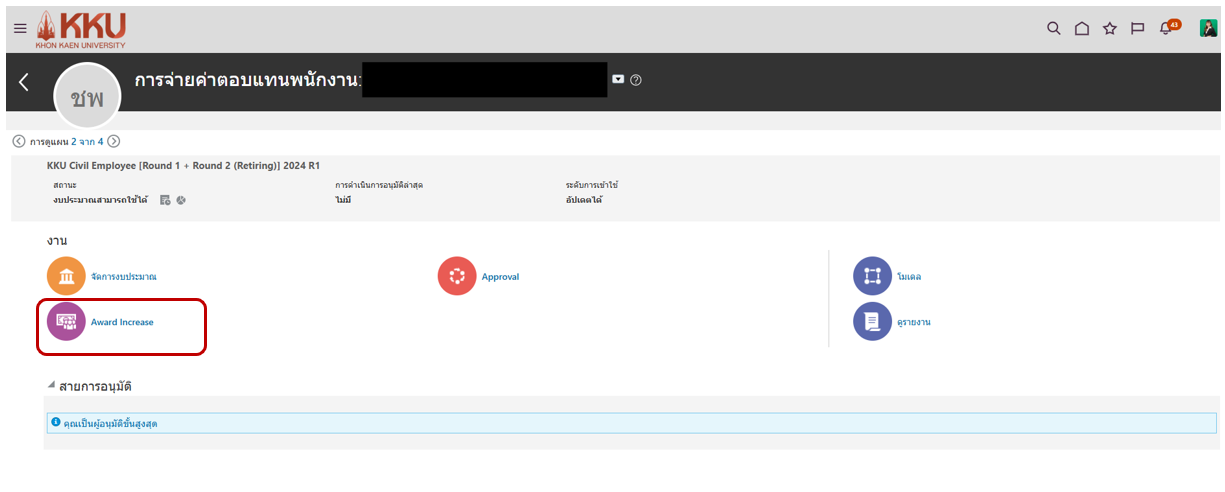The image size is (1225, 492).
Task: Open the Watchlist flag icon
Action: click(x=1137, y=28)
